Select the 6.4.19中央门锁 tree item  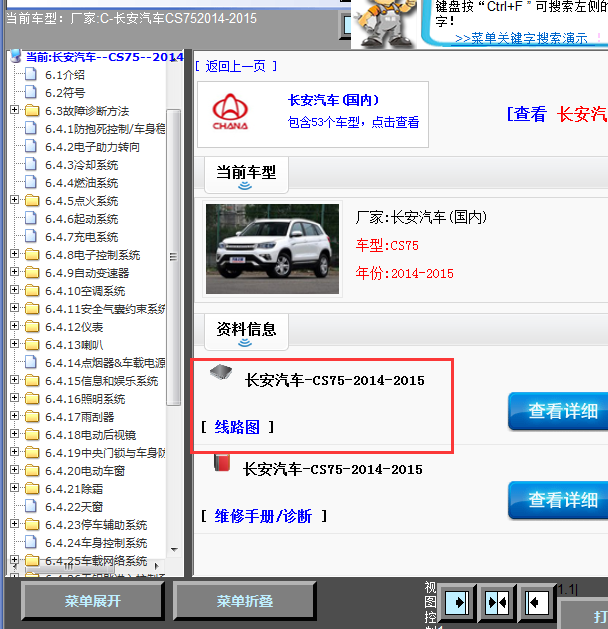pyautogui.click(x=105, y=452)
